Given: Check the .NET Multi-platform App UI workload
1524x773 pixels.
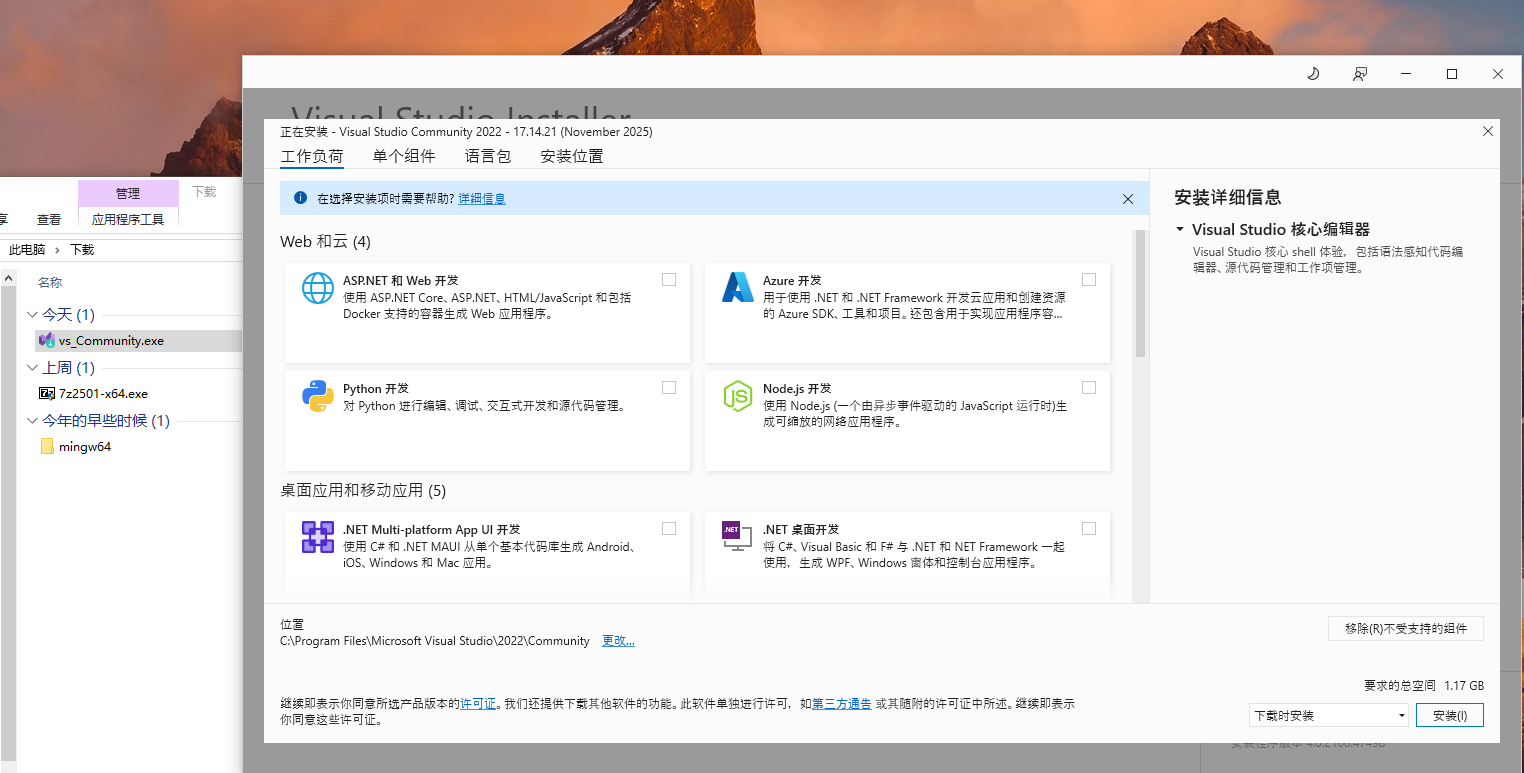Looking at the screenshot, I should 669,528.
